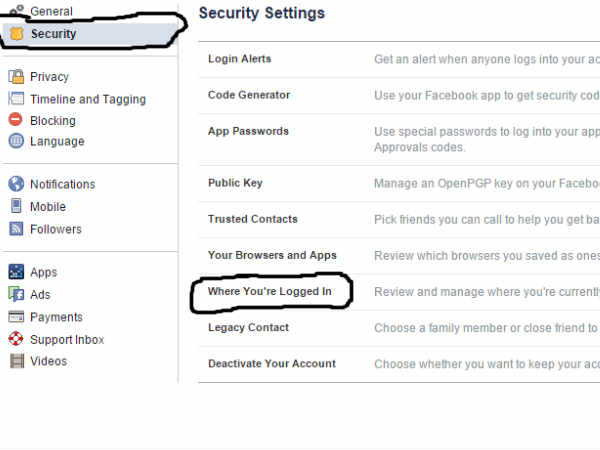Click the Videos filmstrip icon
This screenshot has height=450, width=600.
coord(16,361)
